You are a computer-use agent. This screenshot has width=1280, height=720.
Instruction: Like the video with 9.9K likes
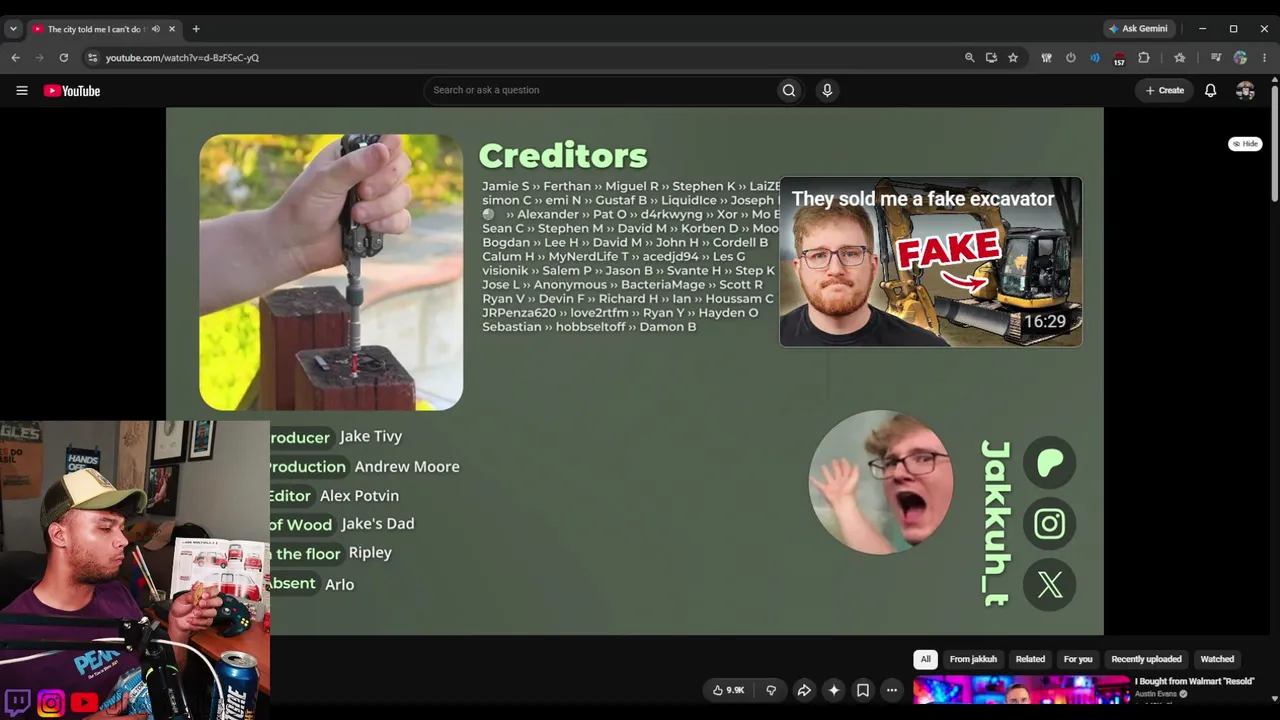(728, 690)
